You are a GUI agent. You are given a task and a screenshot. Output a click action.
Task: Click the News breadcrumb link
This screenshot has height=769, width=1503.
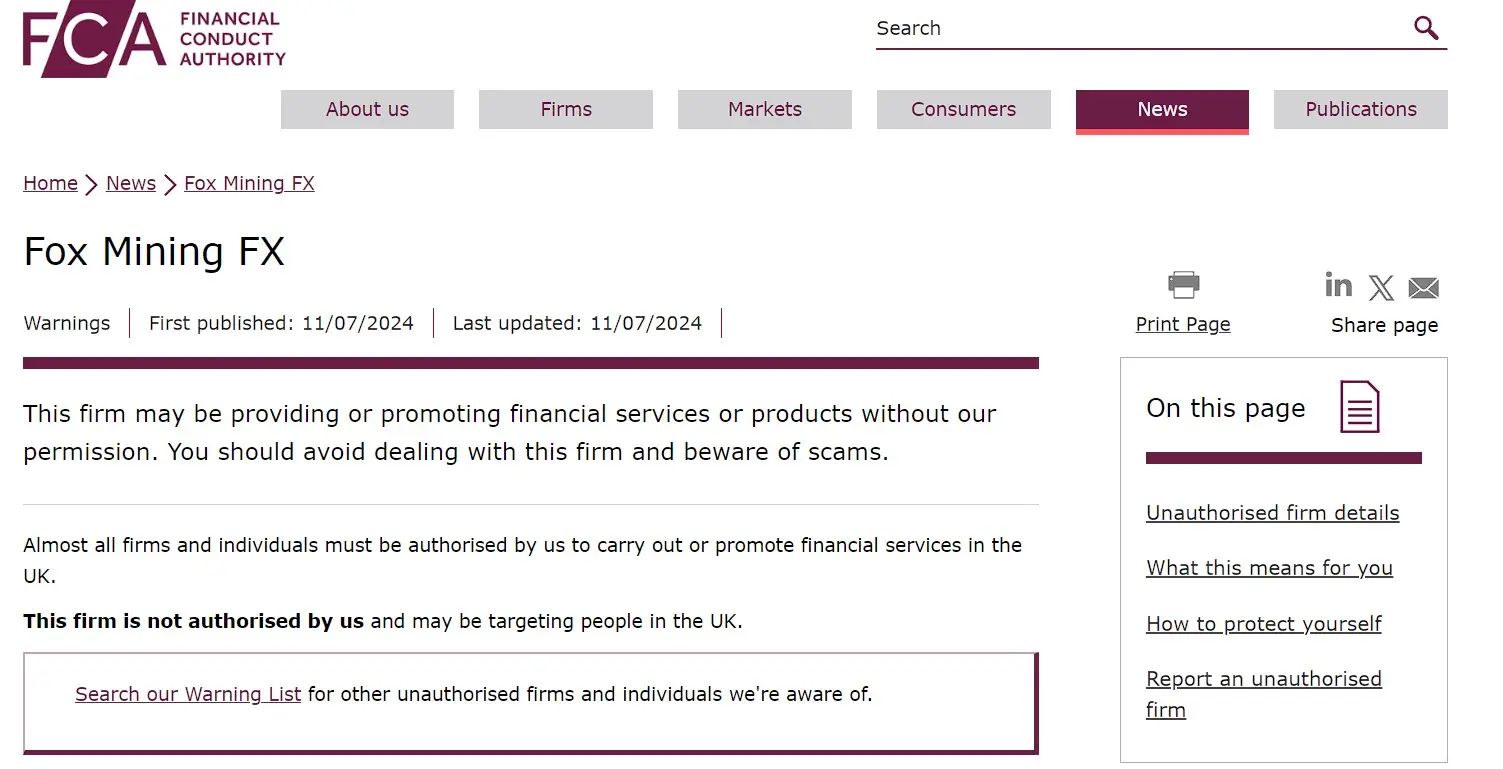[x=131, y=184]
